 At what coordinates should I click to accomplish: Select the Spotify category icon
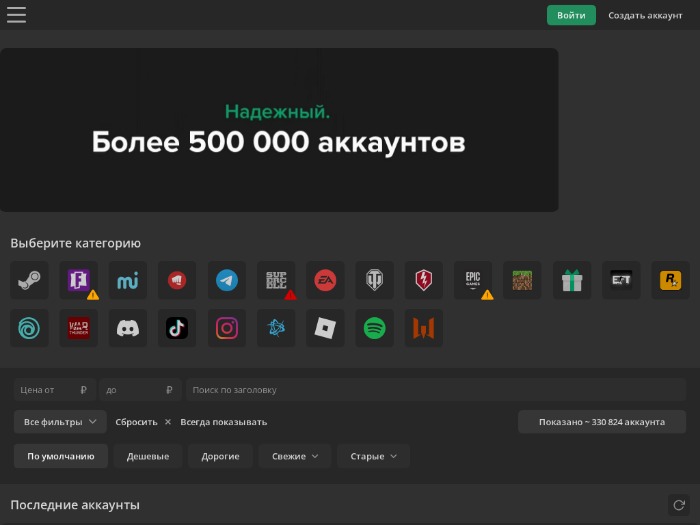coord(375,328)
